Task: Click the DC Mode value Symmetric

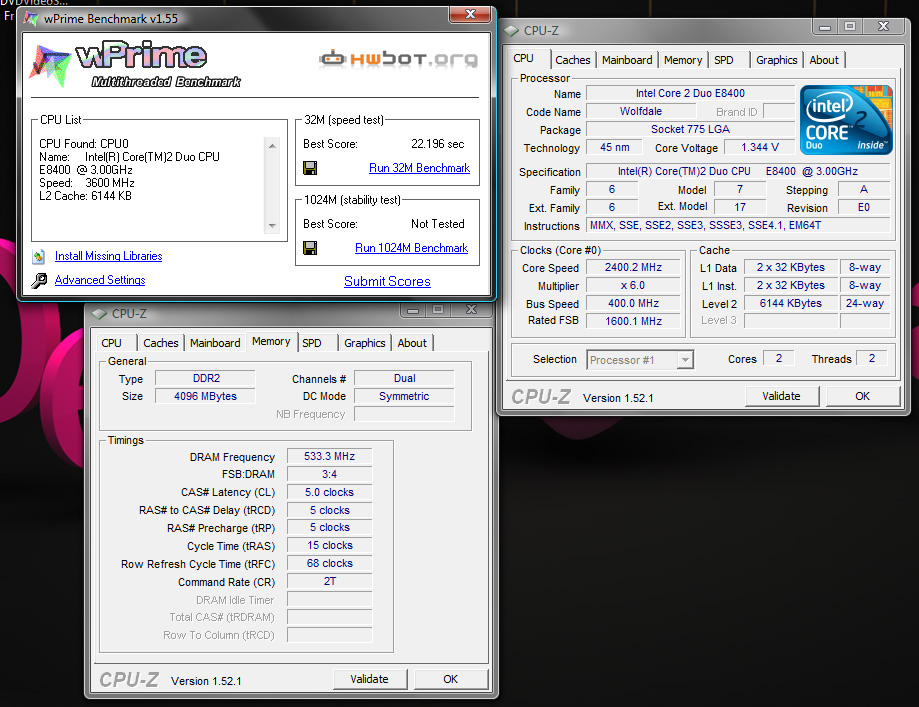Action: coord(404,396)
